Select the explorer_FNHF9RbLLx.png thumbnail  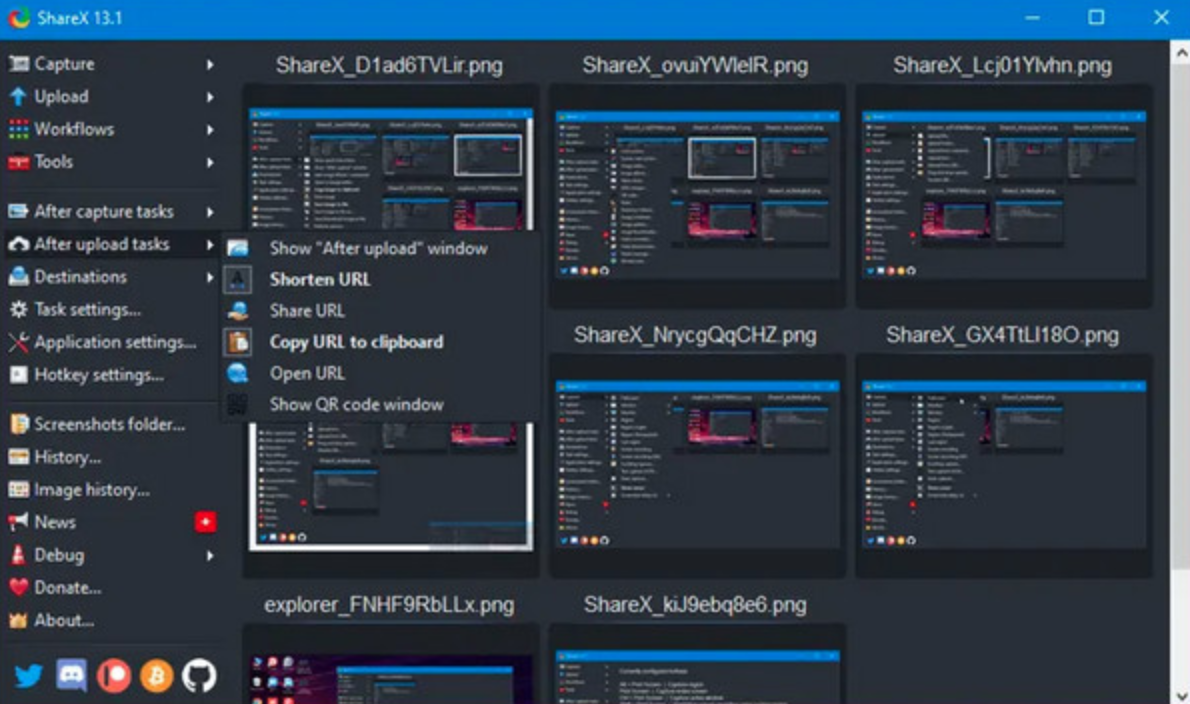tap(390, 665)
